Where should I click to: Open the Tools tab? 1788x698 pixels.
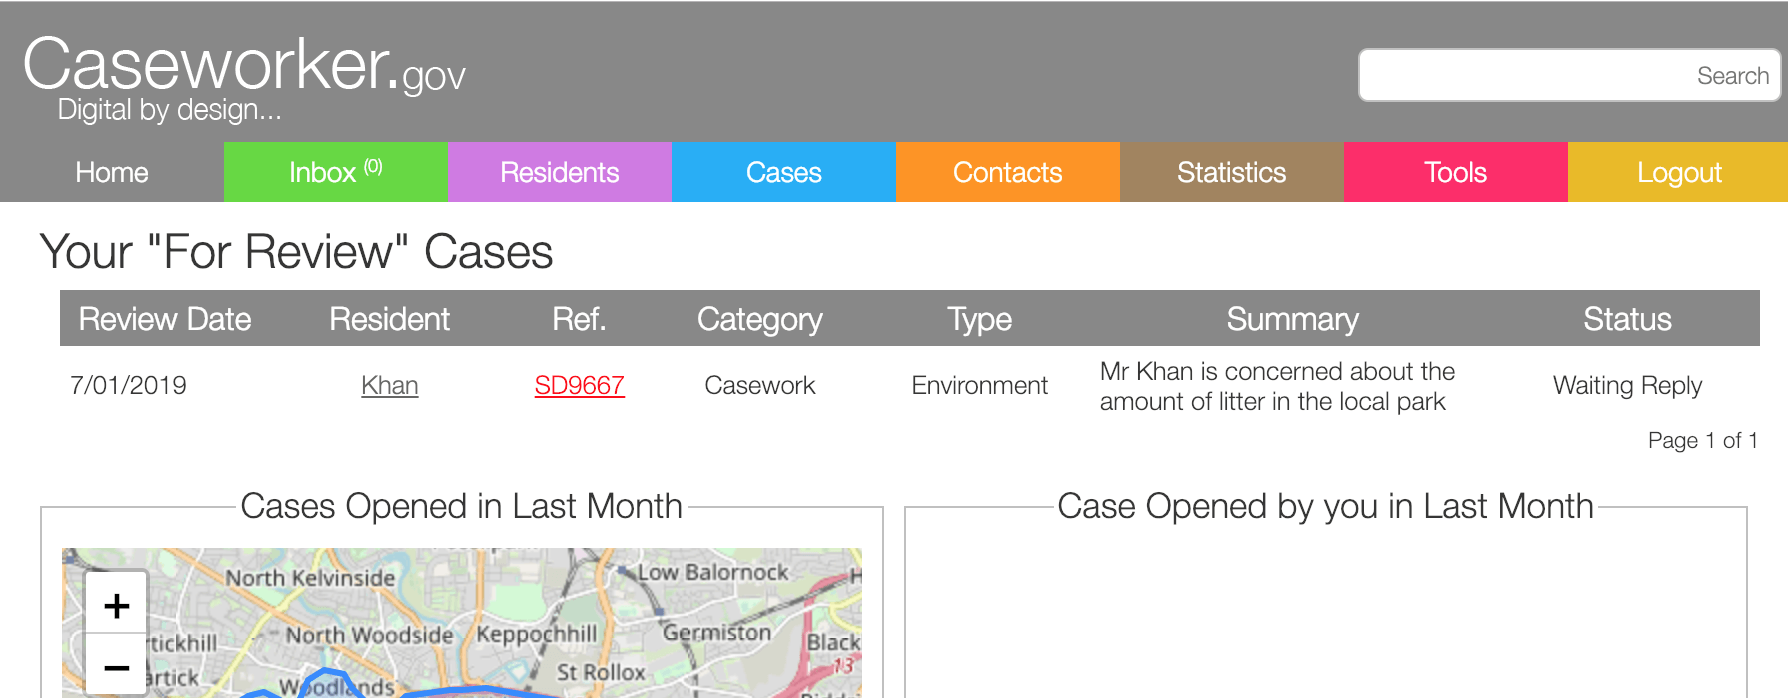point(1455,172)
